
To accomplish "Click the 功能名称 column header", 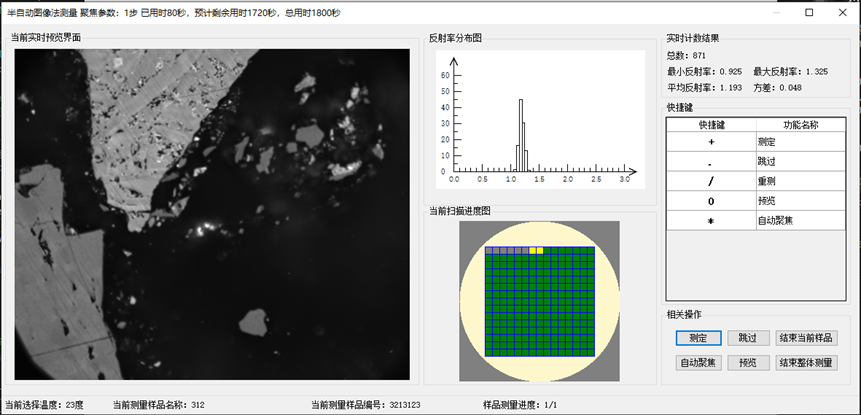I will coord(800,125).
